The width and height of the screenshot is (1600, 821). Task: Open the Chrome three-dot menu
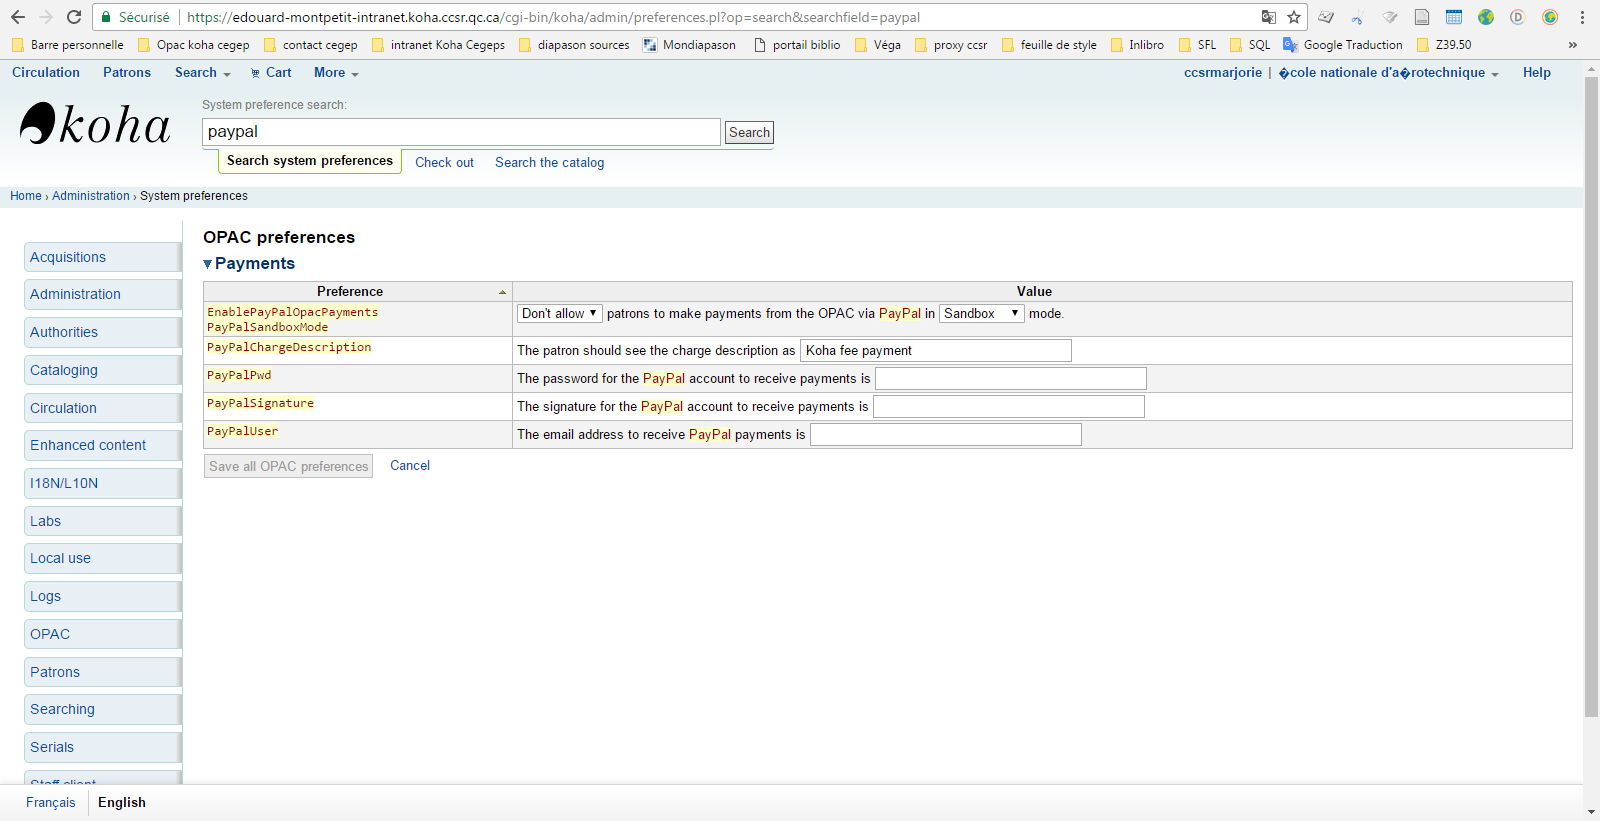[x=1582, y=17]
